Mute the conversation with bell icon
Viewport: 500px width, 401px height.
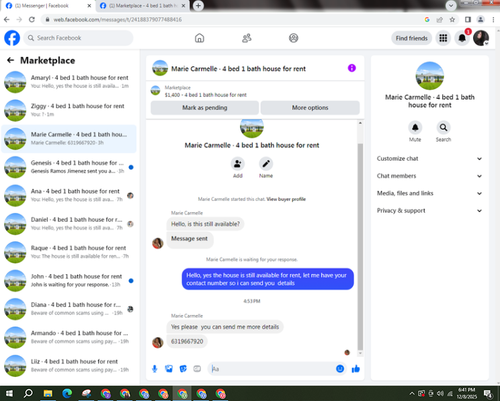[x=415, y=127]
